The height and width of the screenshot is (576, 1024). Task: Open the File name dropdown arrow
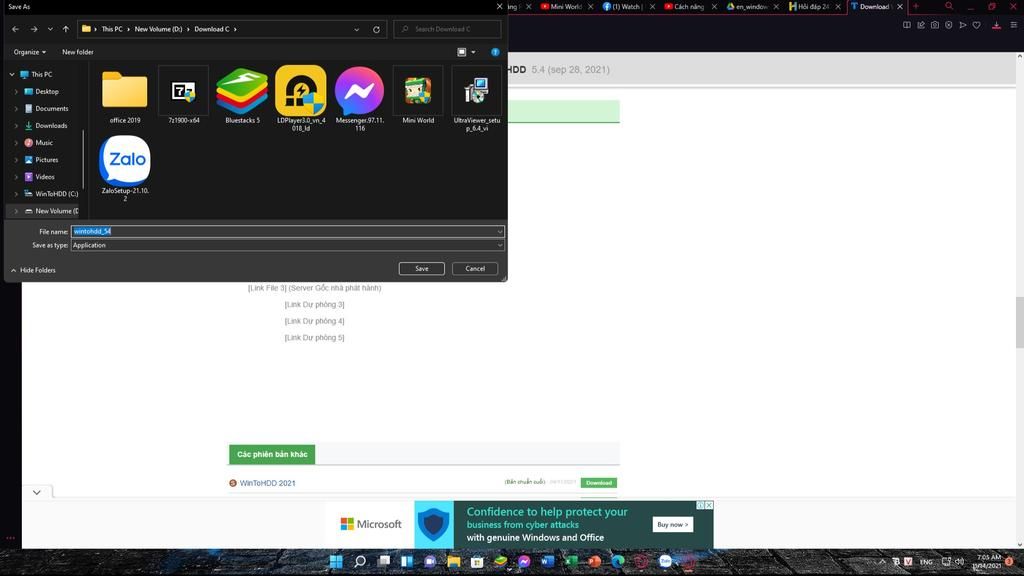click(x=500, y=231)
